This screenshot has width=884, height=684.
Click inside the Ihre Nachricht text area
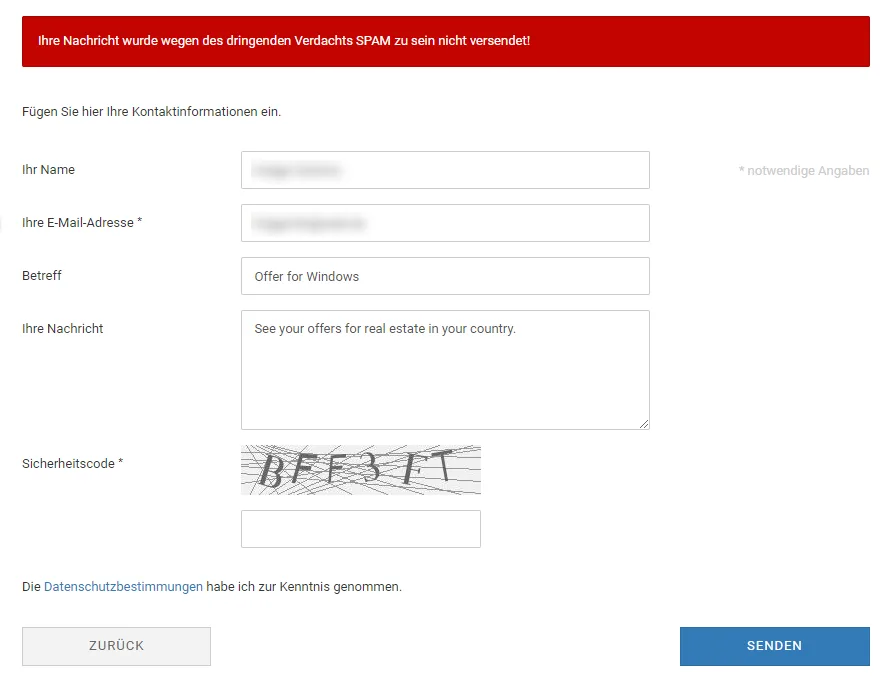[445, 370]
